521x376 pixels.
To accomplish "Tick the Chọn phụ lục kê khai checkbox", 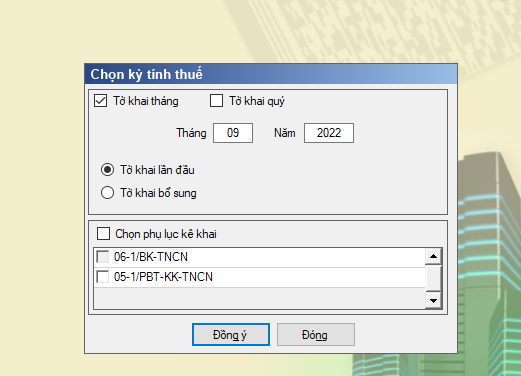I will [x=103, y=233].
